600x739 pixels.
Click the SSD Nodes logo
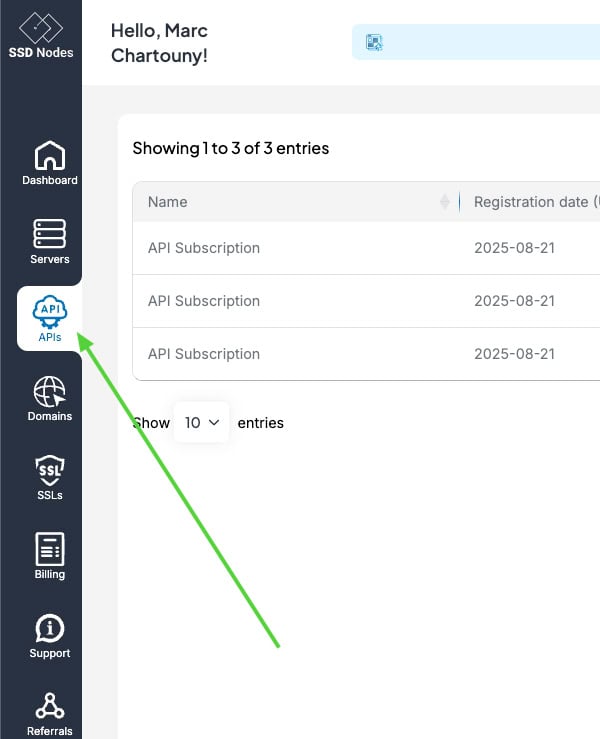pos(41,34)
